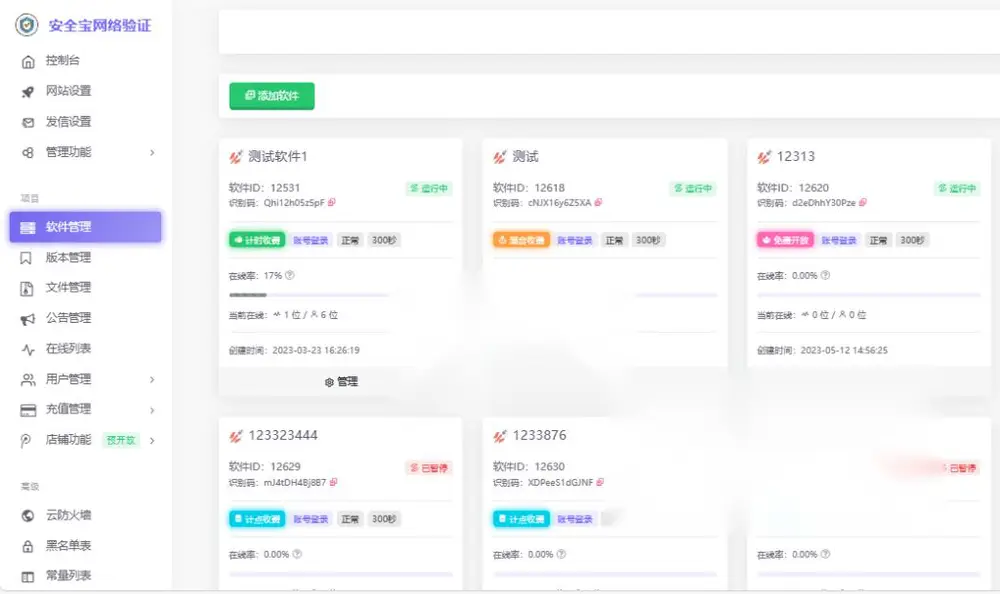The image size is (1000, 594).
Task: Expand the 店铺功能 submenu chevron
Action: point(152,440)
